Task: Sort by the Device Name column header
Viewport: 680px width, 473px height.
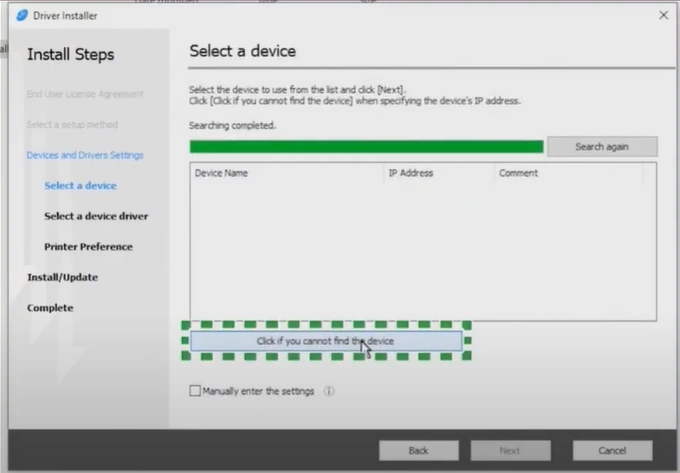Action: (x=286, y=173)
